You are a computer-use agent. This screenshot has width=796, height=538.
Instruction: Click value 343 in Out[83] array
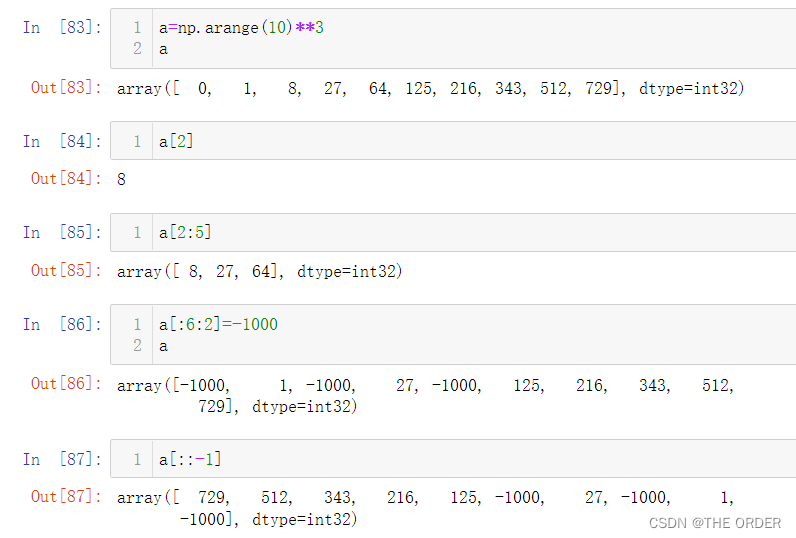pos(508,88)
